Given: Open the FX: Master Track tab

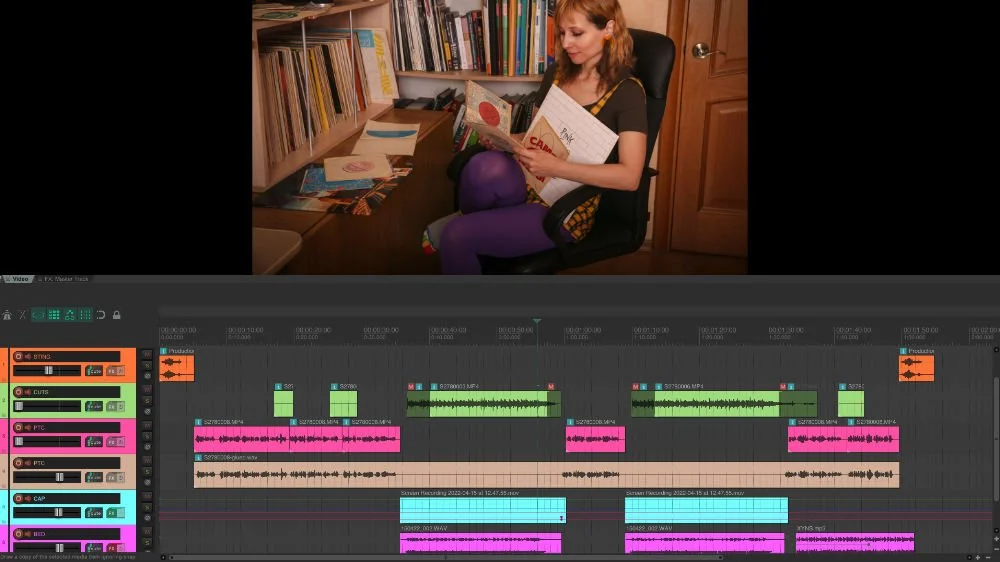Looking at the screenshot, I should (x=64, y=279).
